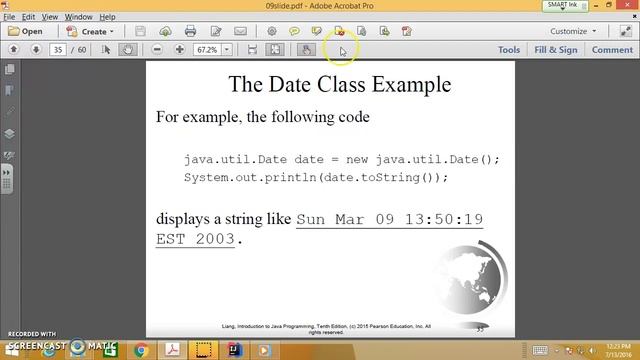Click the rightmost red PDF toolbar icon
The image size is (640, 360).
coord(407,31)
